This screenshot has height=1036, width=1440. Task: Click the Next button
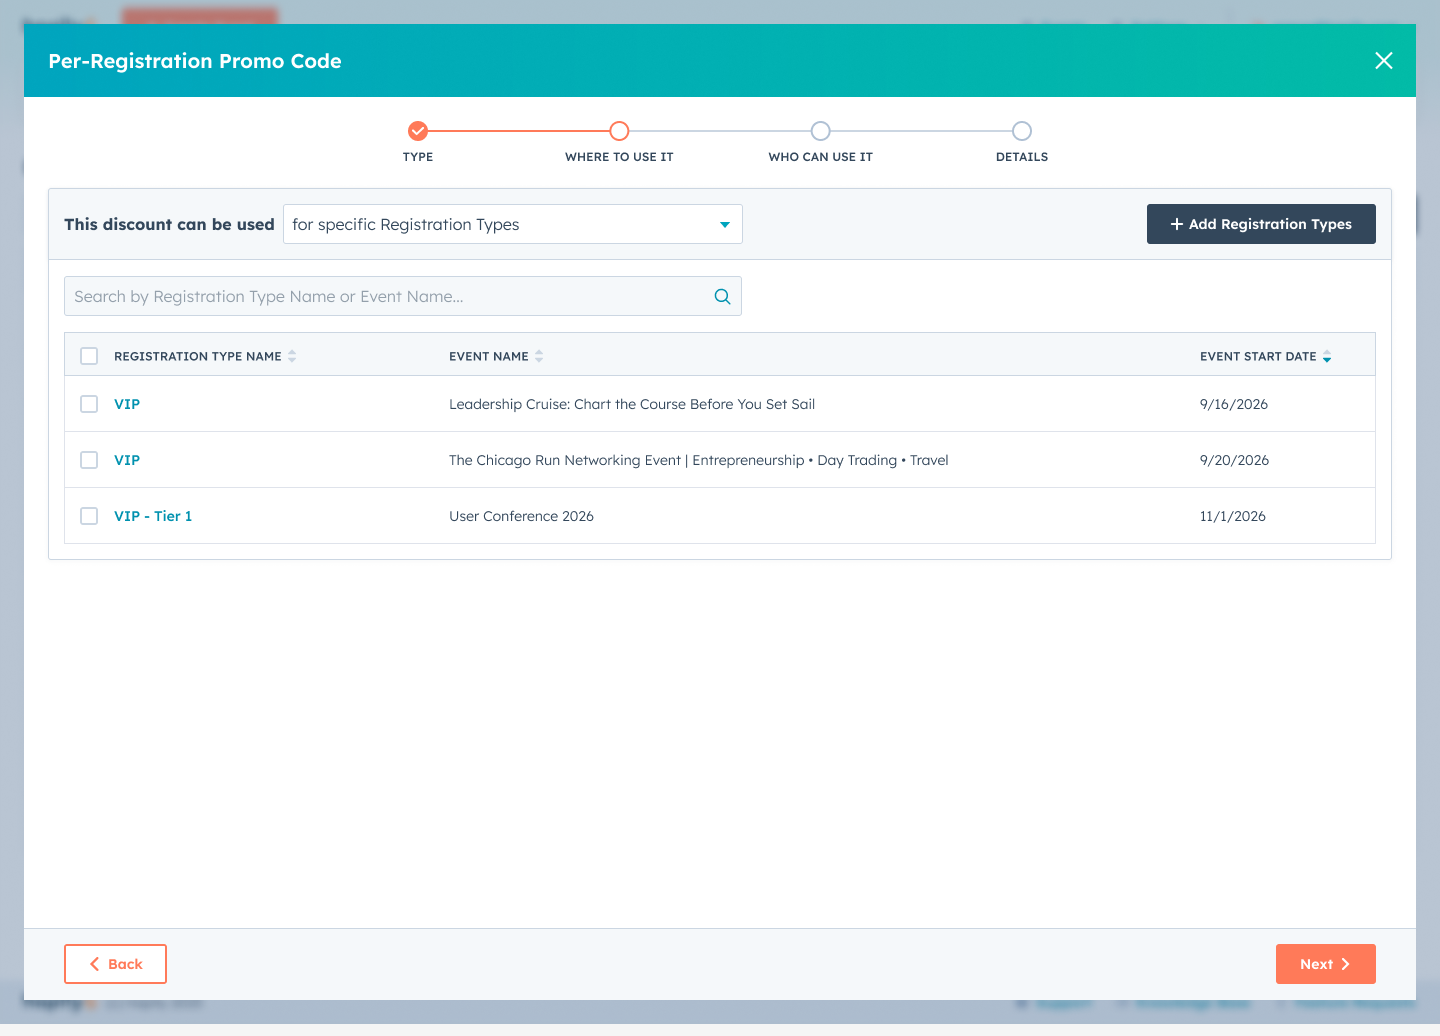1326,964
